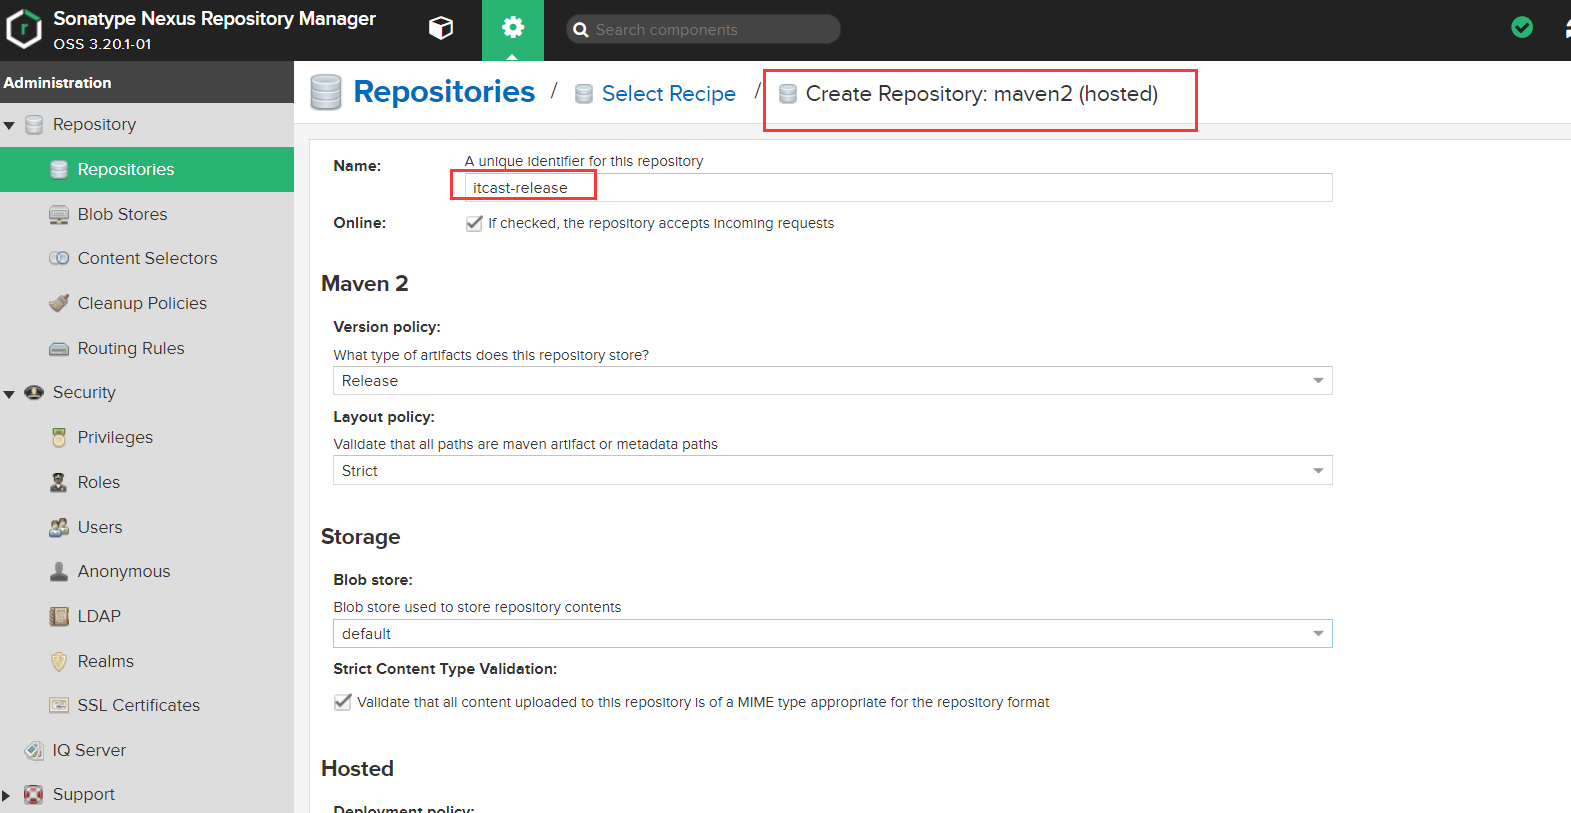Open the Browse cube icon
Image resolution: width=1571 pixels, height=813 pixels.
pyautogui.click(x=441, y=29)
